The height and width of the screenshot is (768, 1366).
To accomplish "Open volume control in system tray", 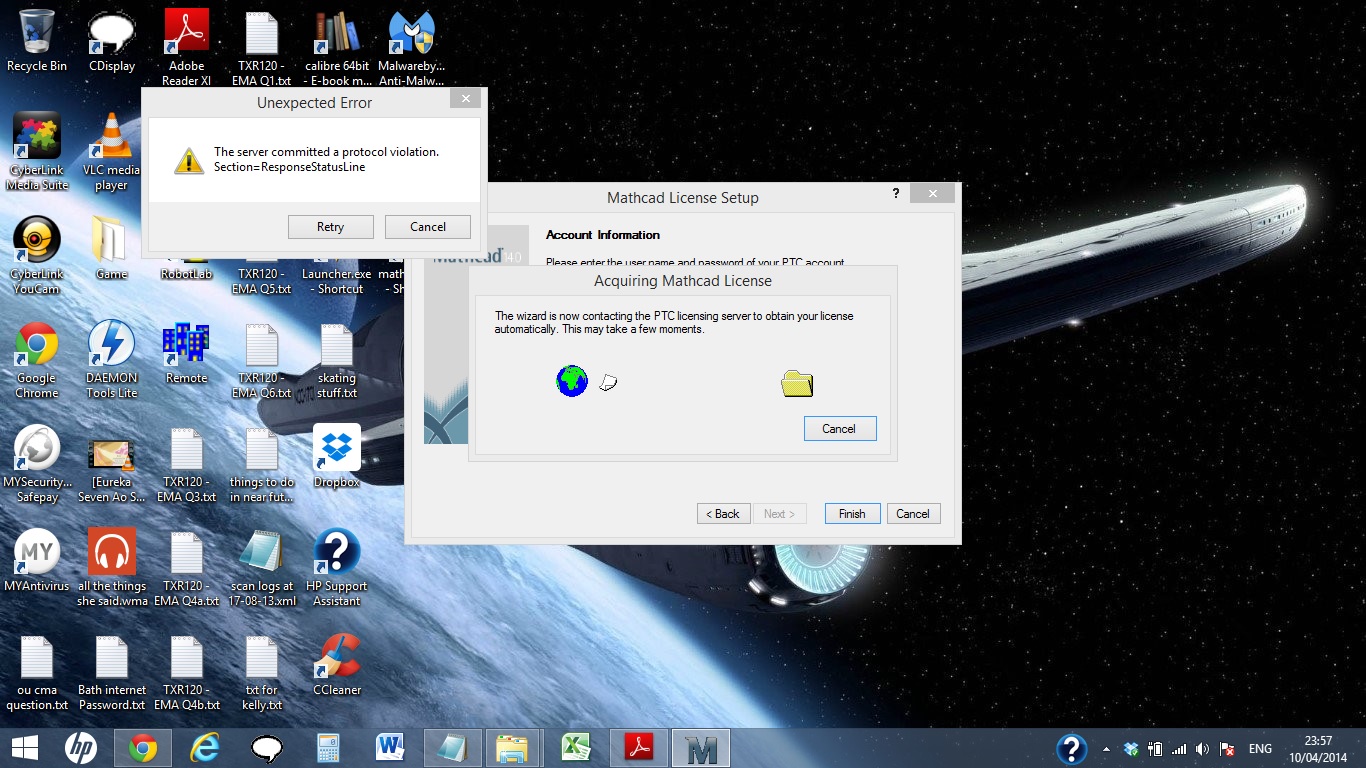I will (x=1202, y=749).
